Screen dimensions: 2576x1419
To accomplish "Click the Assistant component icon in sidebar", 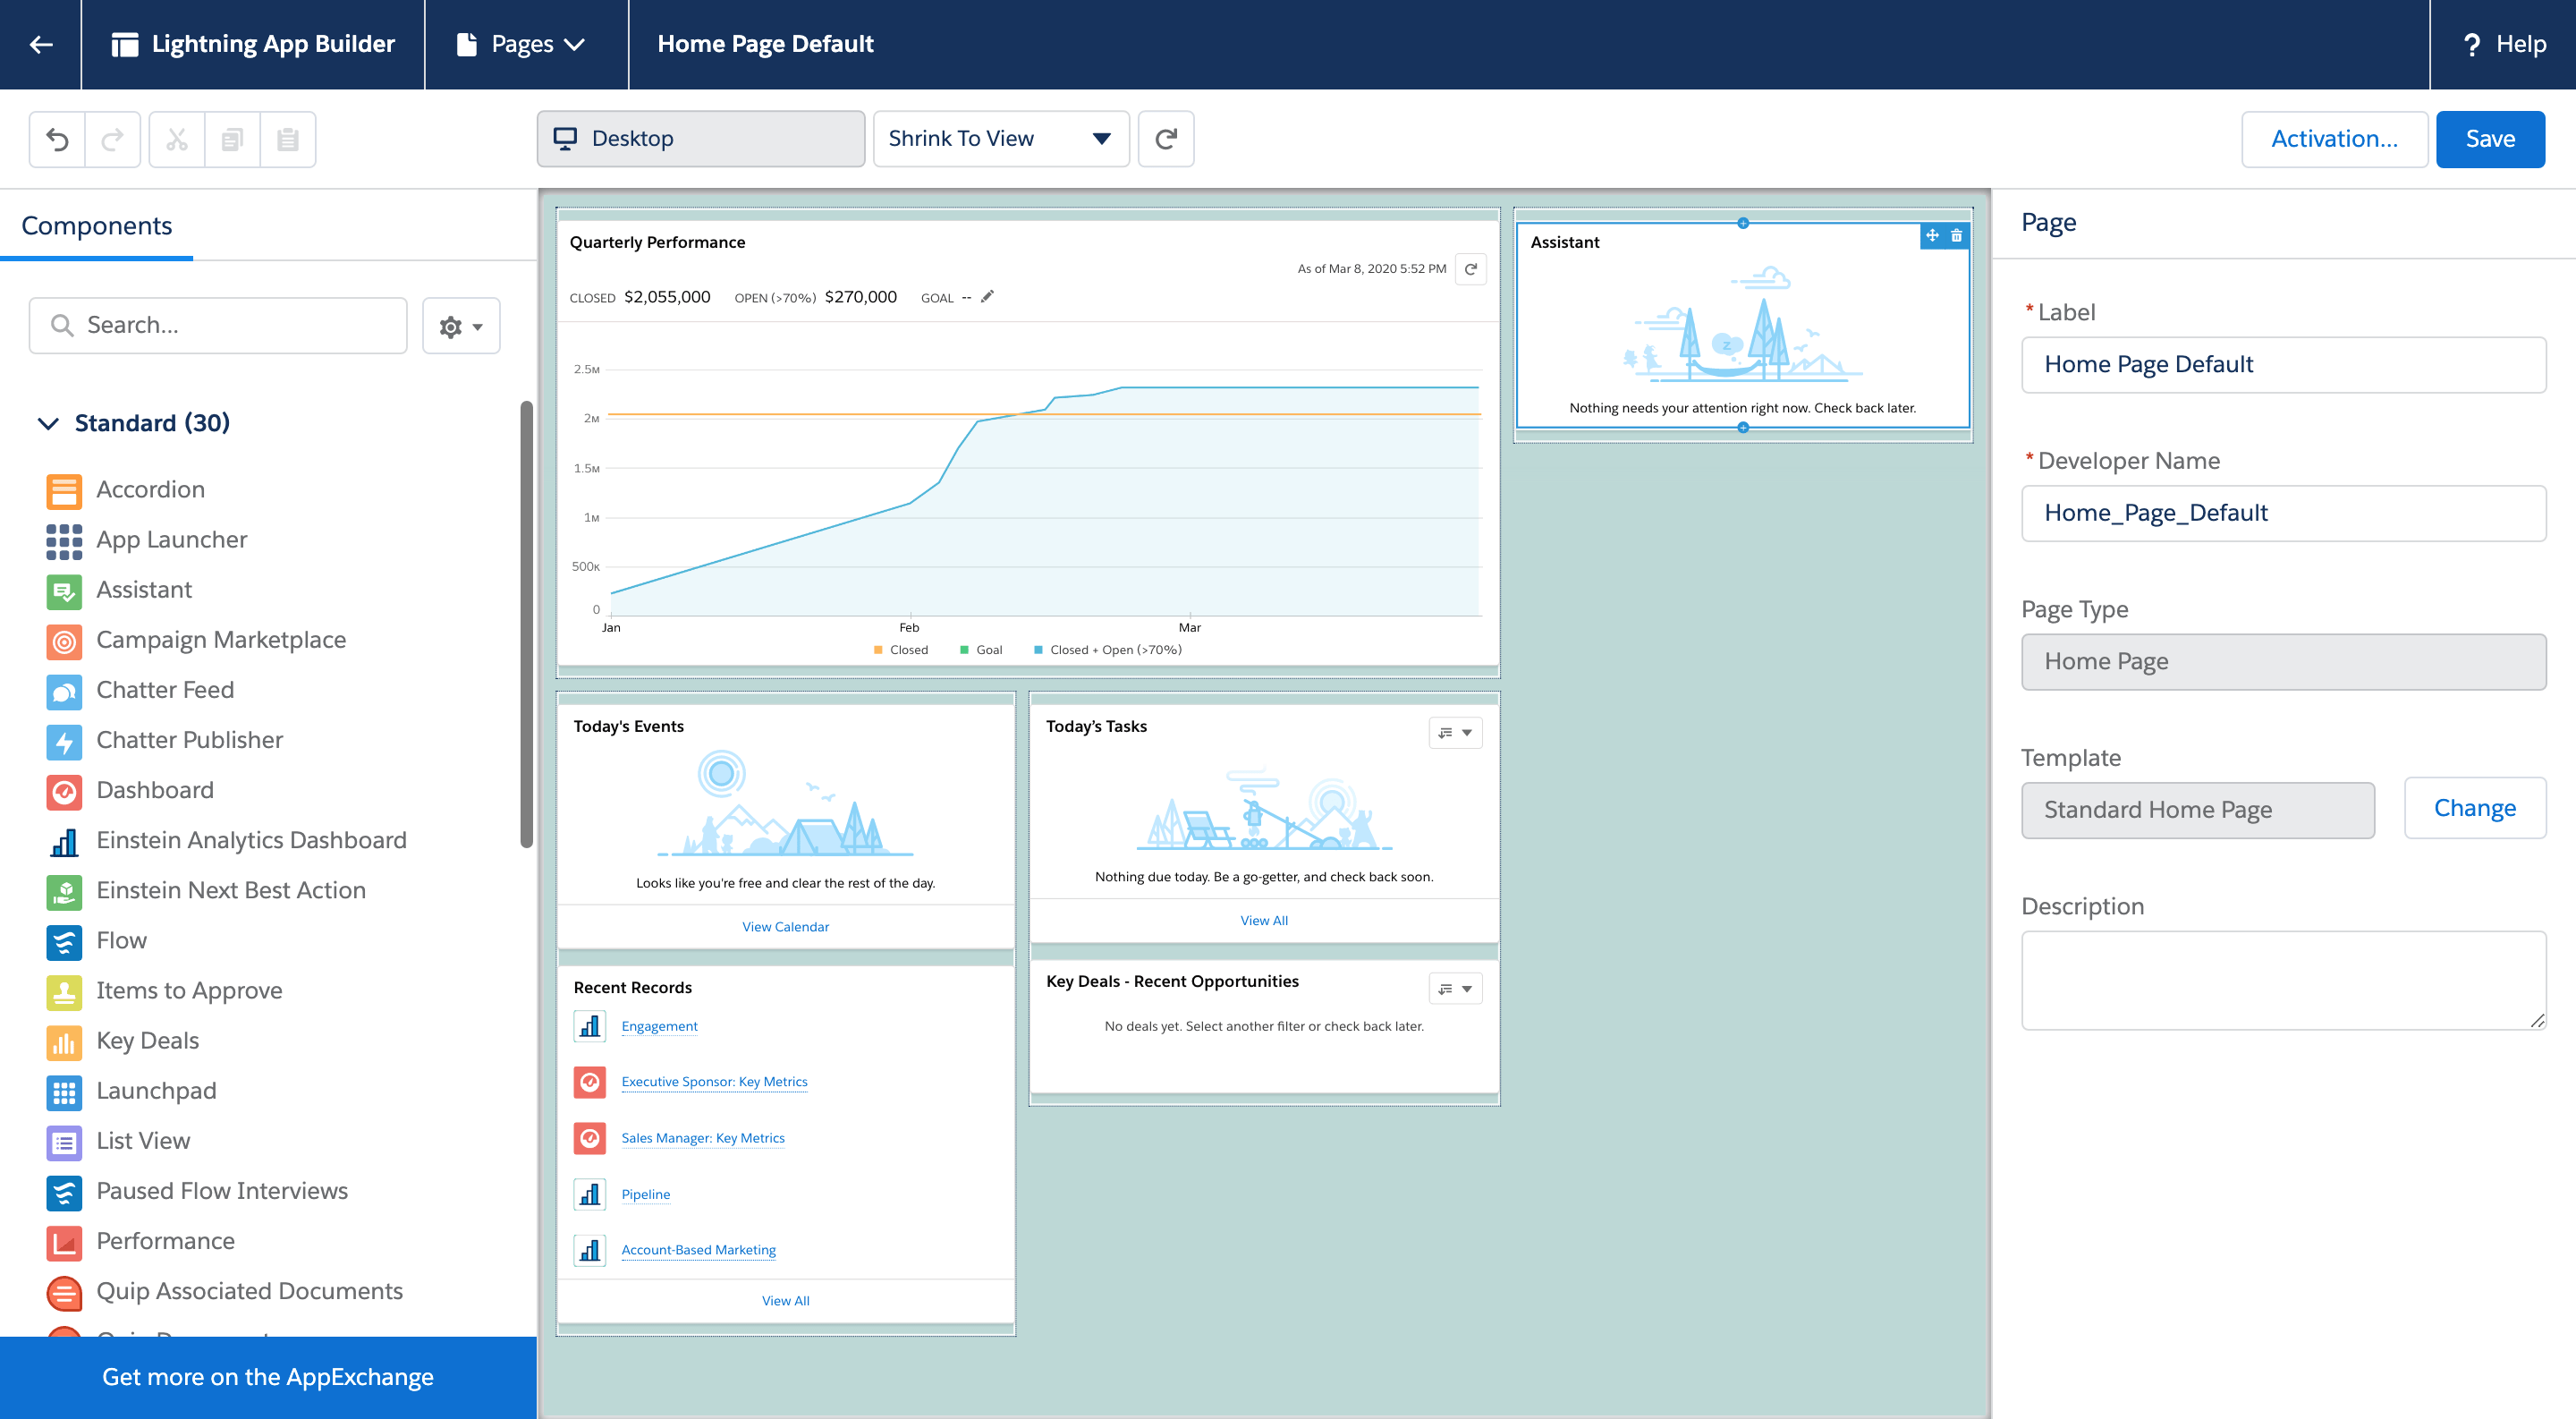I will click(x=63, y=591).
